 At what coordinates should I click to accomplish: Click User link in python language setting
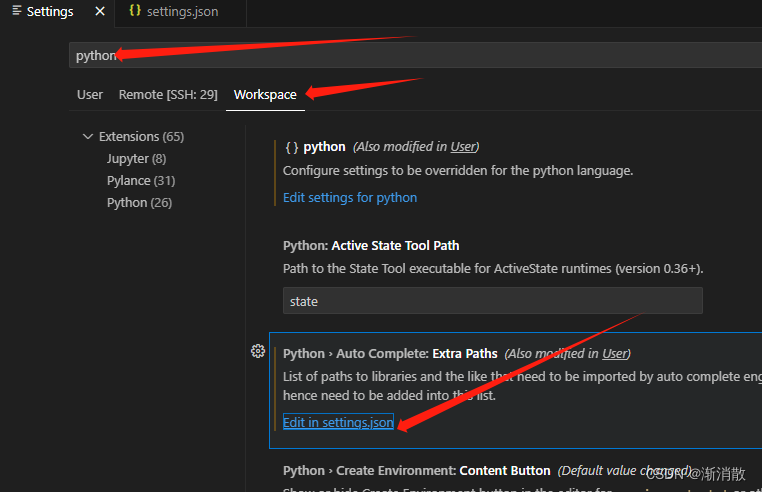[463, 147]
